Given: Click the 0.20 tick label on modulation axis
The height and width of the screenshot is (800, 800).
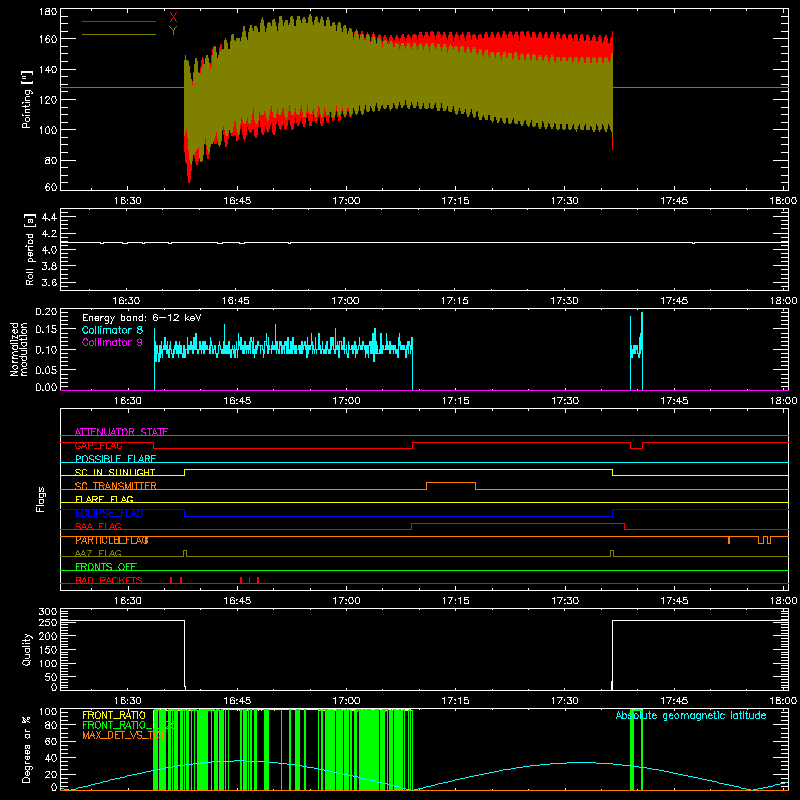Looking at the screenshot, I should (x=46, y=312).
